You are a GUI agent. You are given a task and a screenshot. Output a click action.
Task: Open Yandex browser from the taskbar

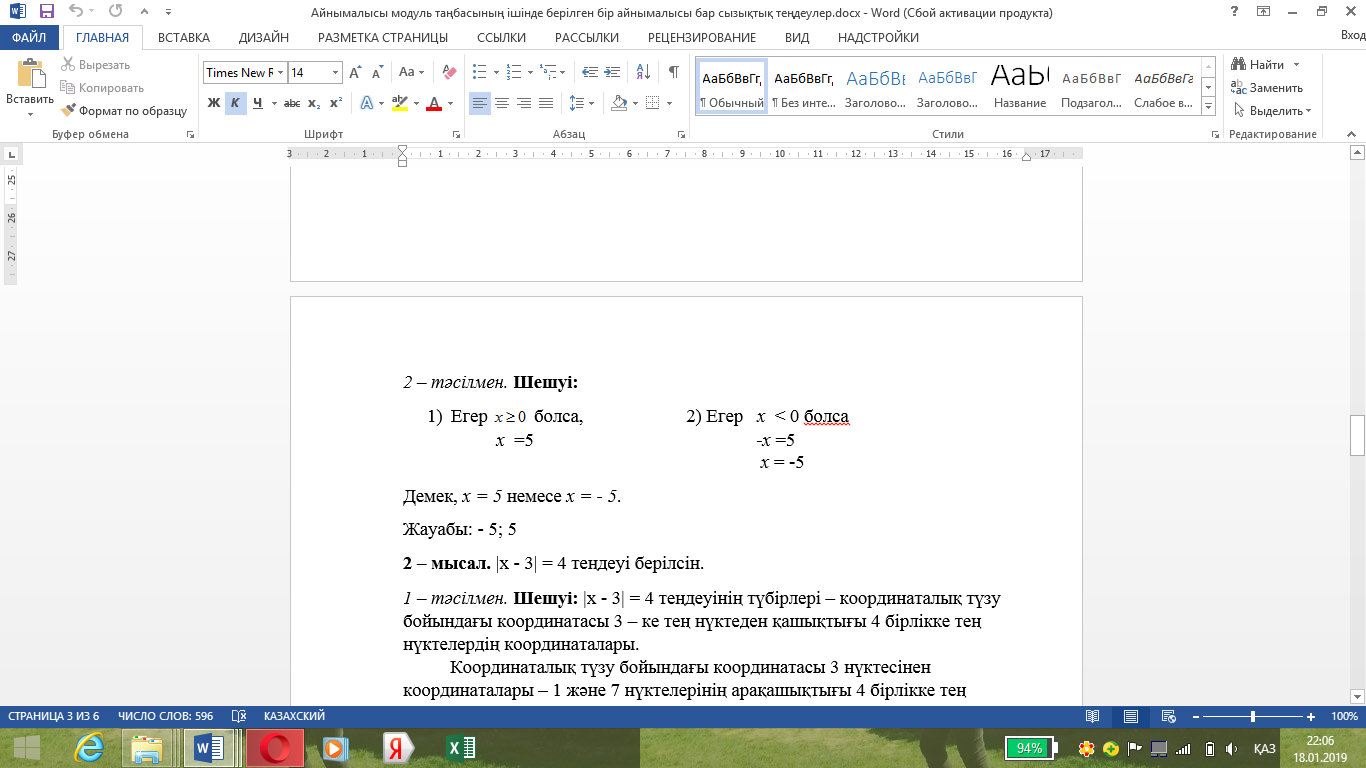(397, 748)
